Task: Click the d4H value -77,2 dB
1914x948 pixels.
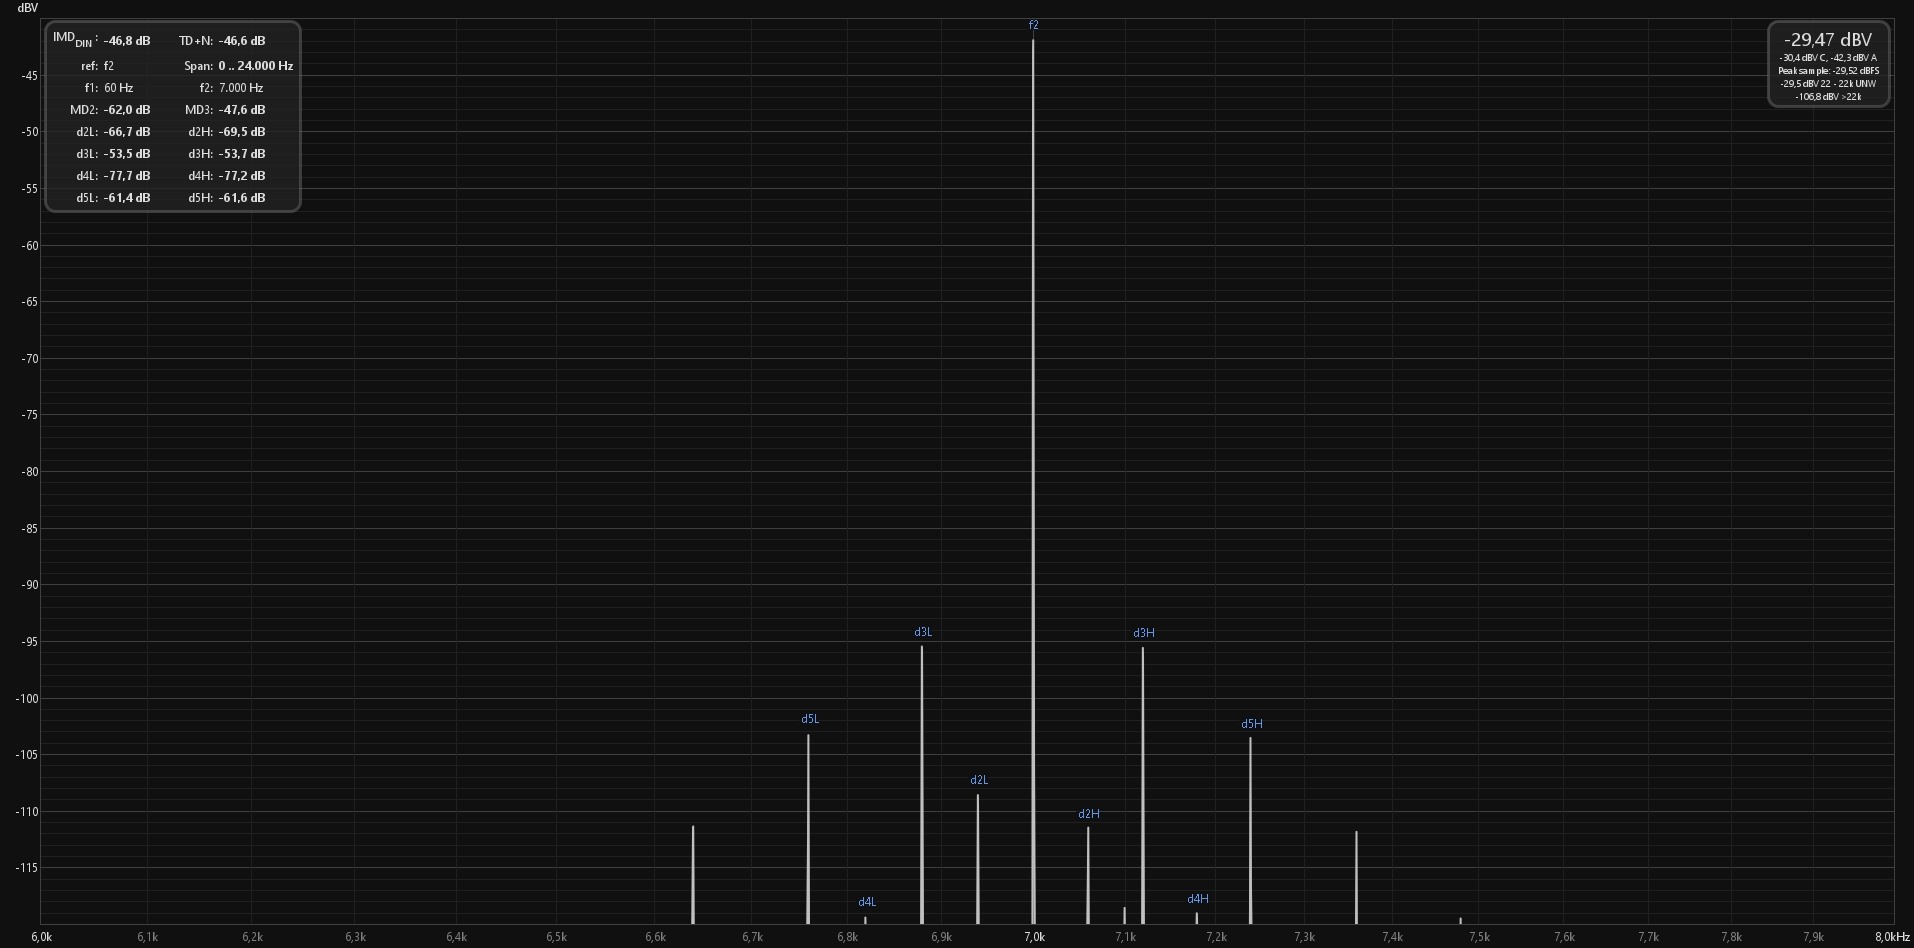Action: [242, 176]
